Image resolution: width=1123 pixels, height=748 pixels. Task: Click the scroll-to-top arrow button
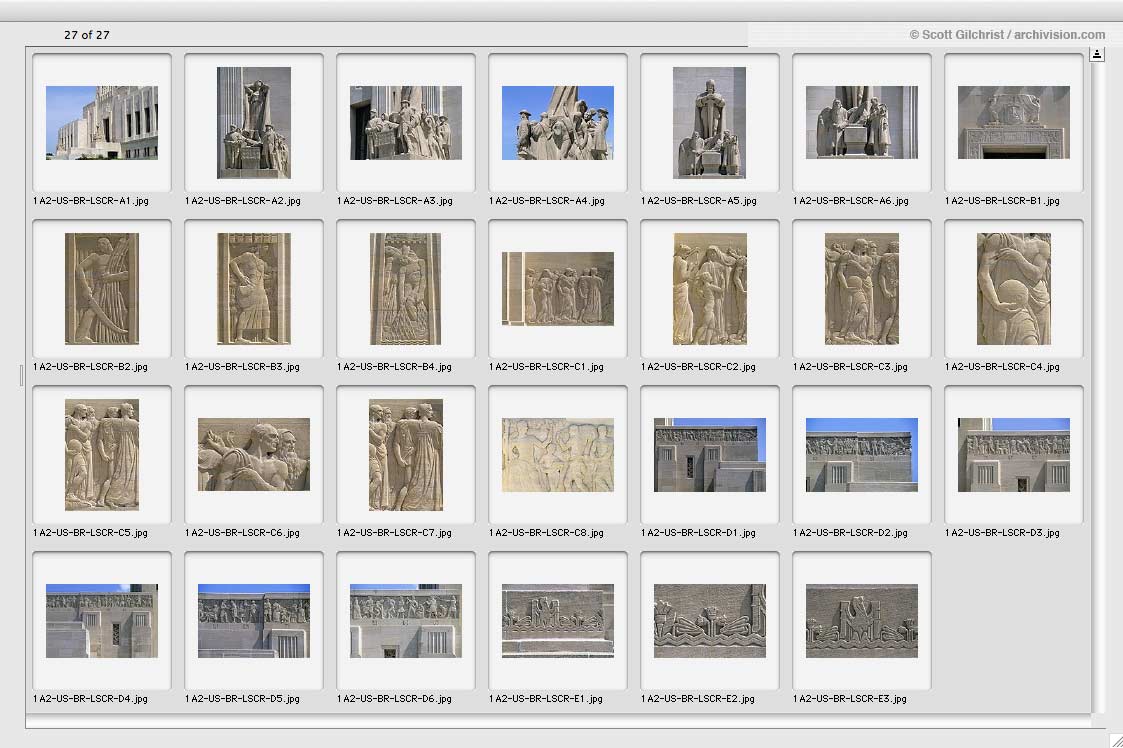point(1097,54)
